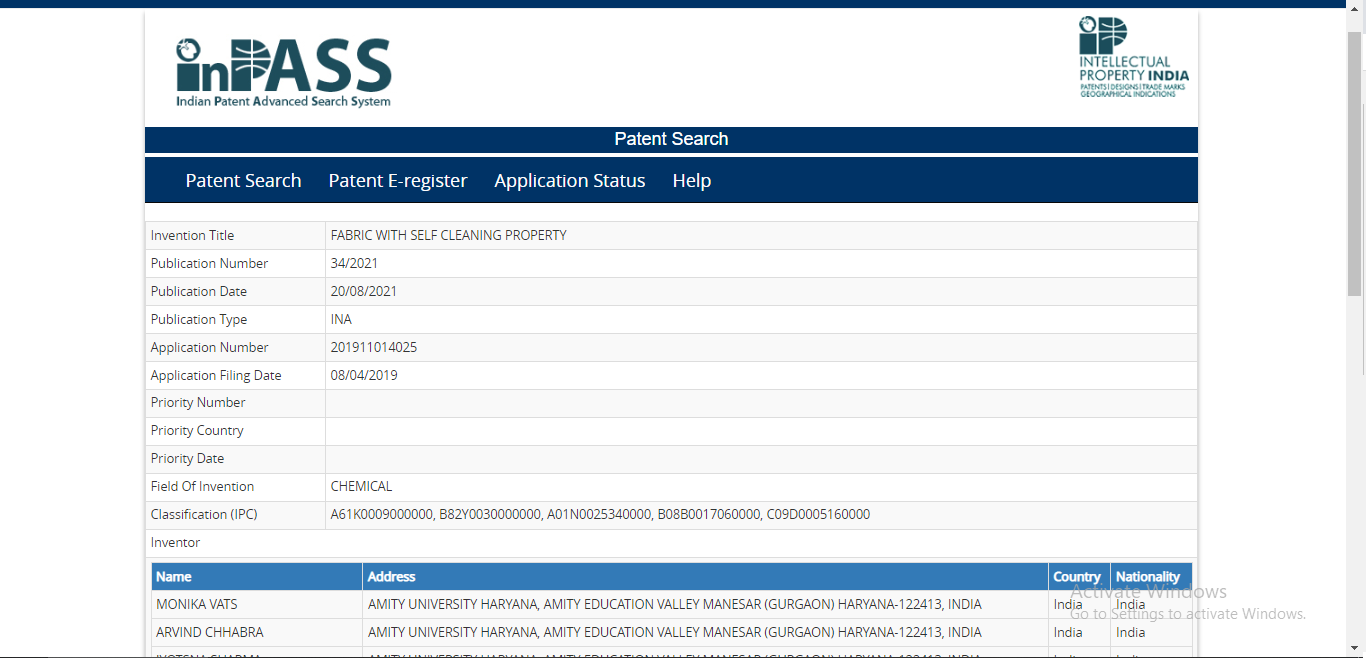Viewport: 1366px width, 658px height.
Task: Select application number 201911014025
Action: pos(374,347)
